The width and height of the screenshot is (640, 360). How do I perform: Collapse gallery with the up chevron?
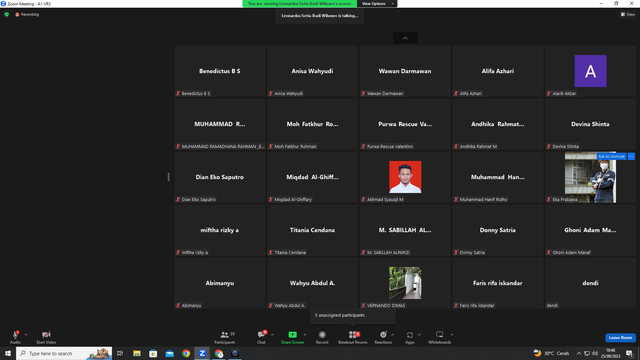pos(405,38)
